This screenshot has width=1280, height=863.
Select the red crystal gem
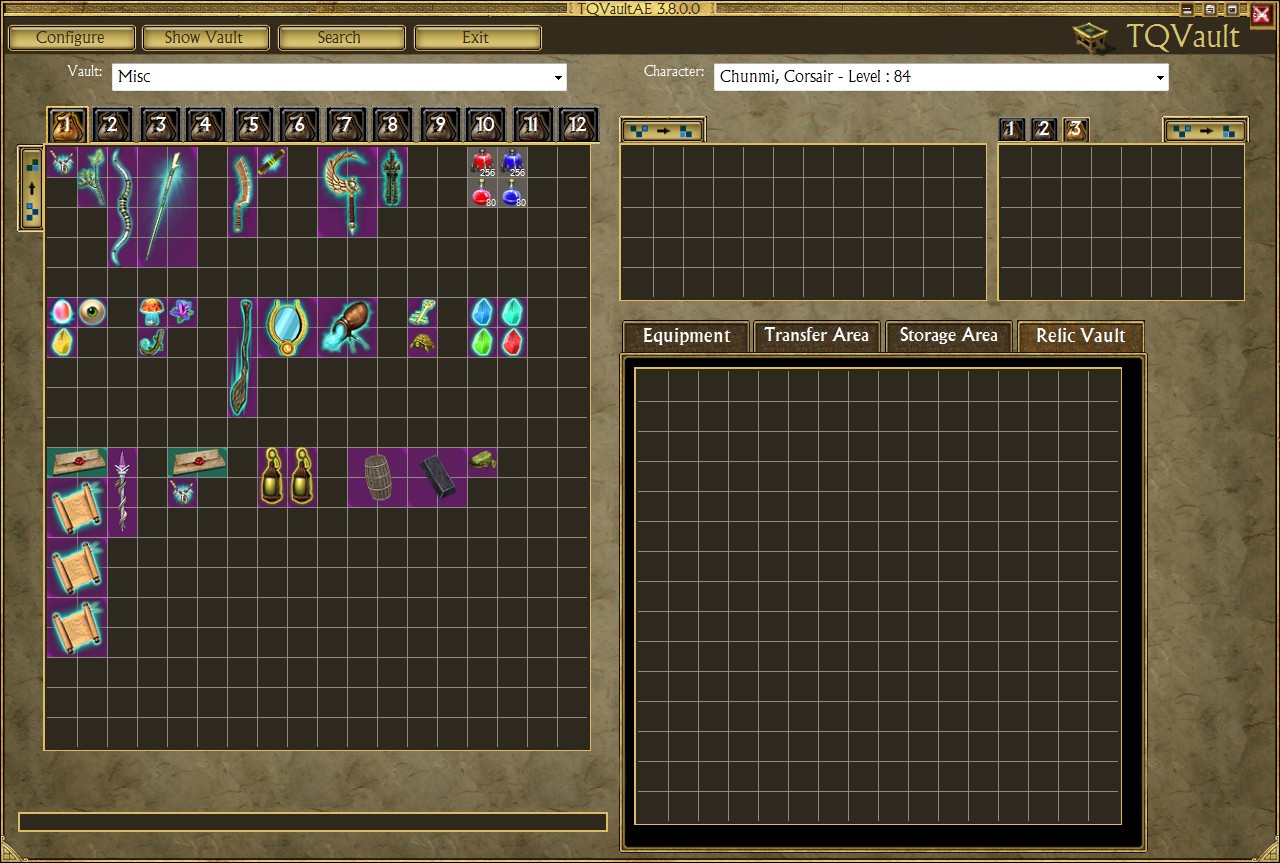[512, 342]
